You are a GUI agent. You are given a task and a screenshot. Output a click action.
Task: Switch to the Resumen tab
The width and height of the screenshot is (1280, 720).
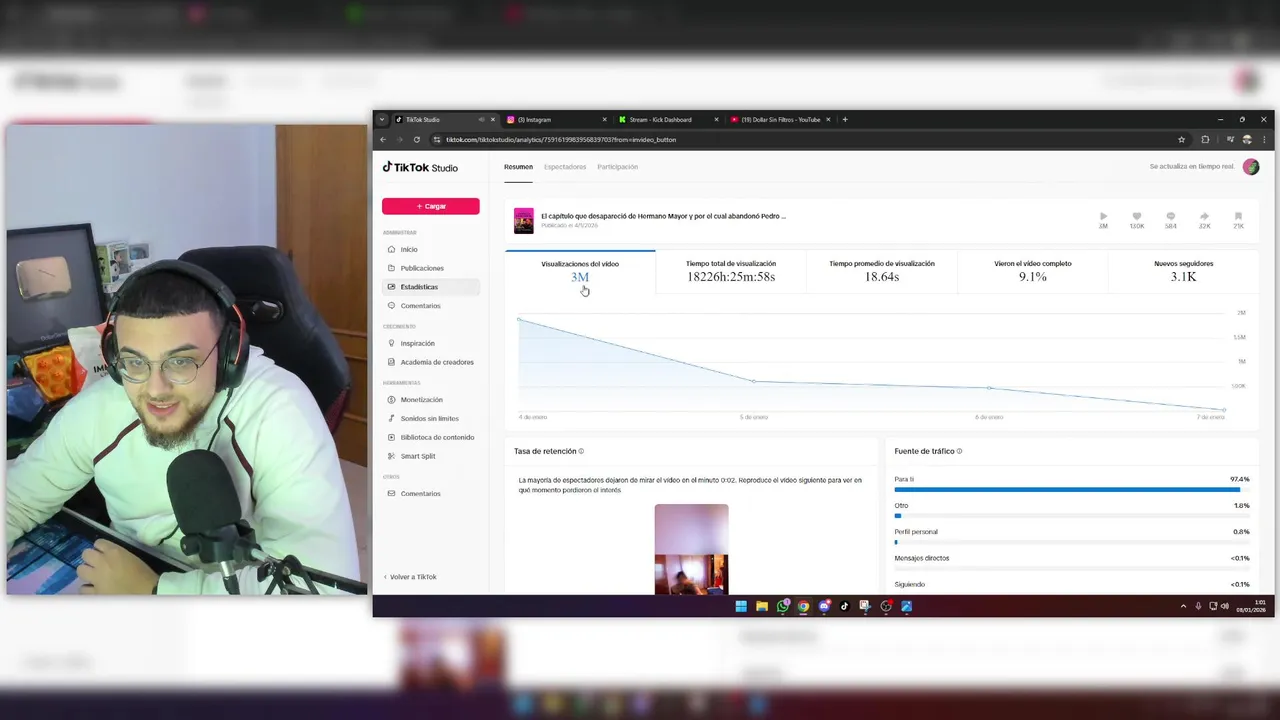tap(518, 167)
